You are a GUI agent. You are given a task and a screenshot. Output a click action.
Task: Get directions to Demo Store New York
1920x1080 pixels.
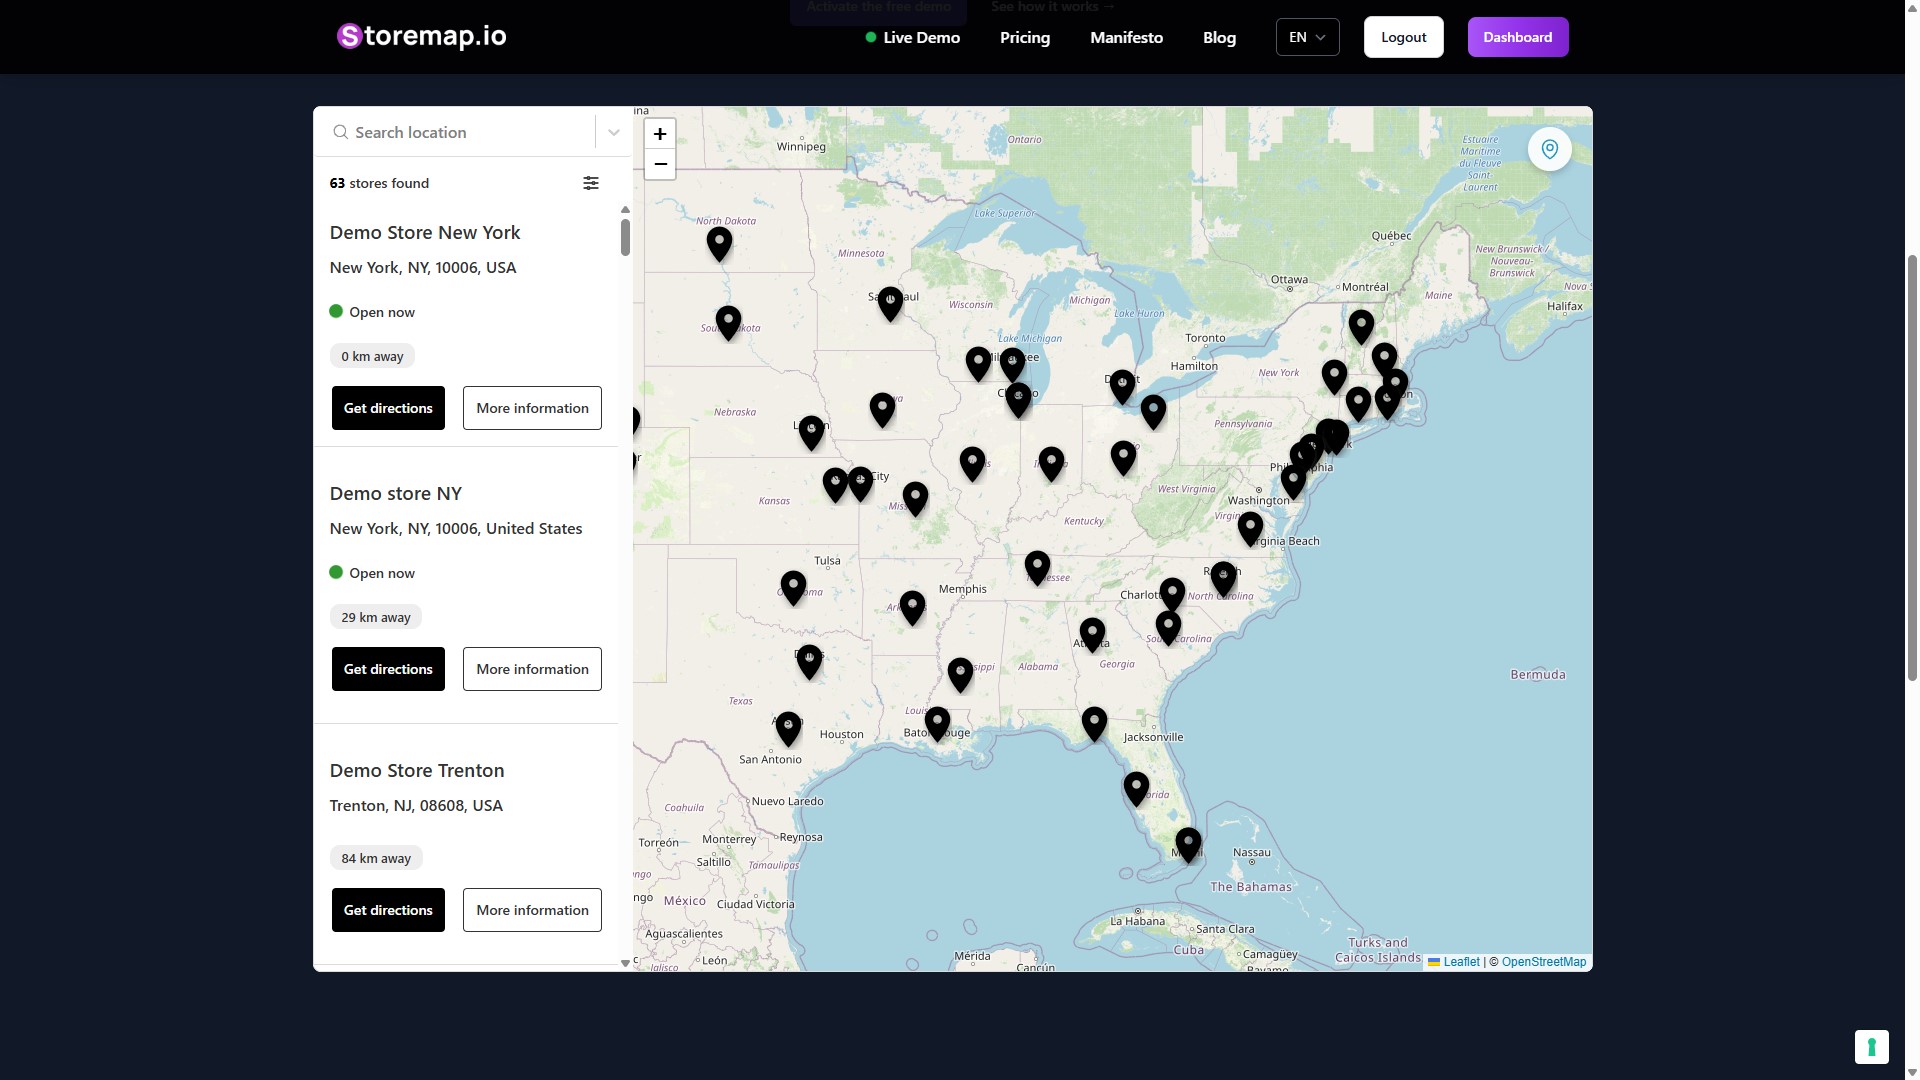click(388, 408)
